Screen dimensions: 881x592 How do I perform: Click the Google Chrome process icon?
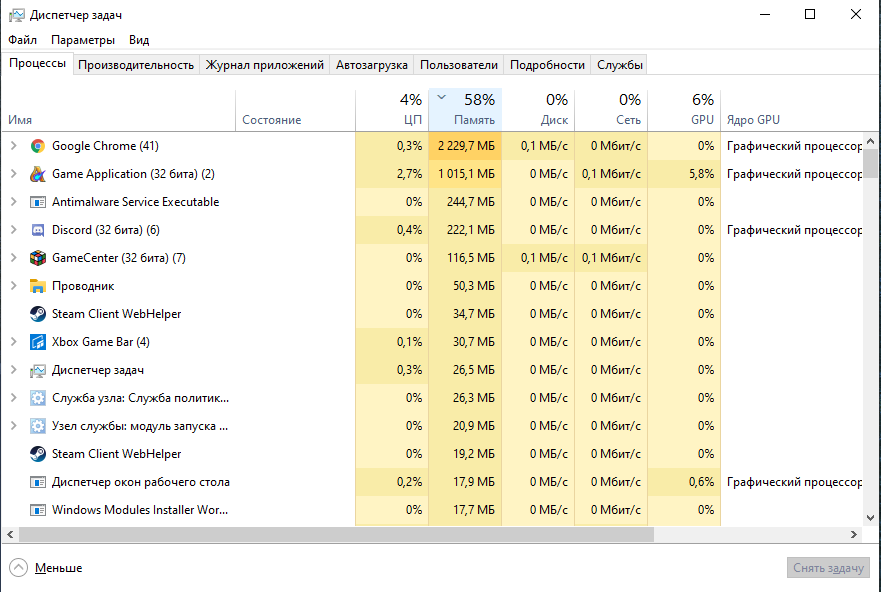point(38,146)
